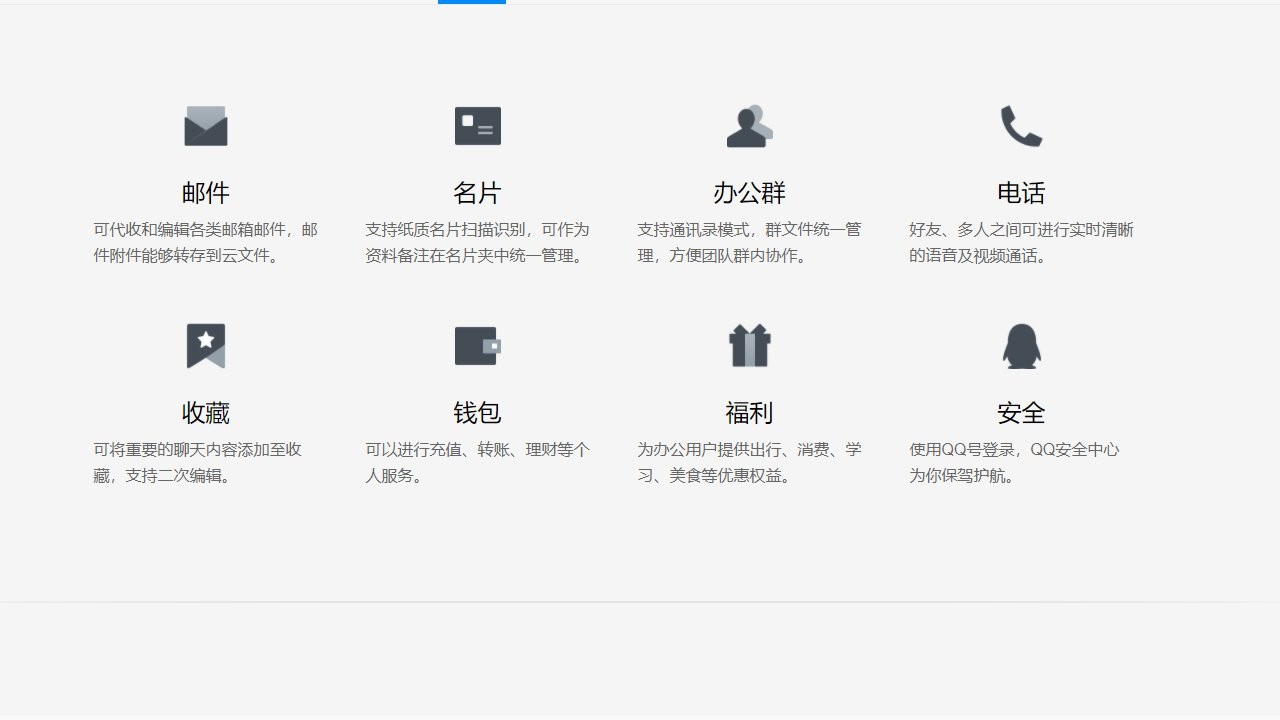Open the 收藏 feature via its title
Screen dimensions: 1280x720
tap(206, 412)
